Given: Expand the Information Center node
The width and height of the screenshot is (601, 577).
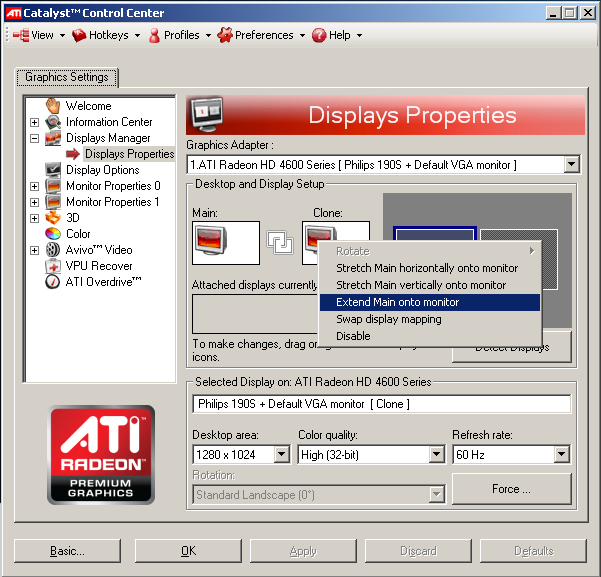Looking at the screenshot, I should point(34,122).
